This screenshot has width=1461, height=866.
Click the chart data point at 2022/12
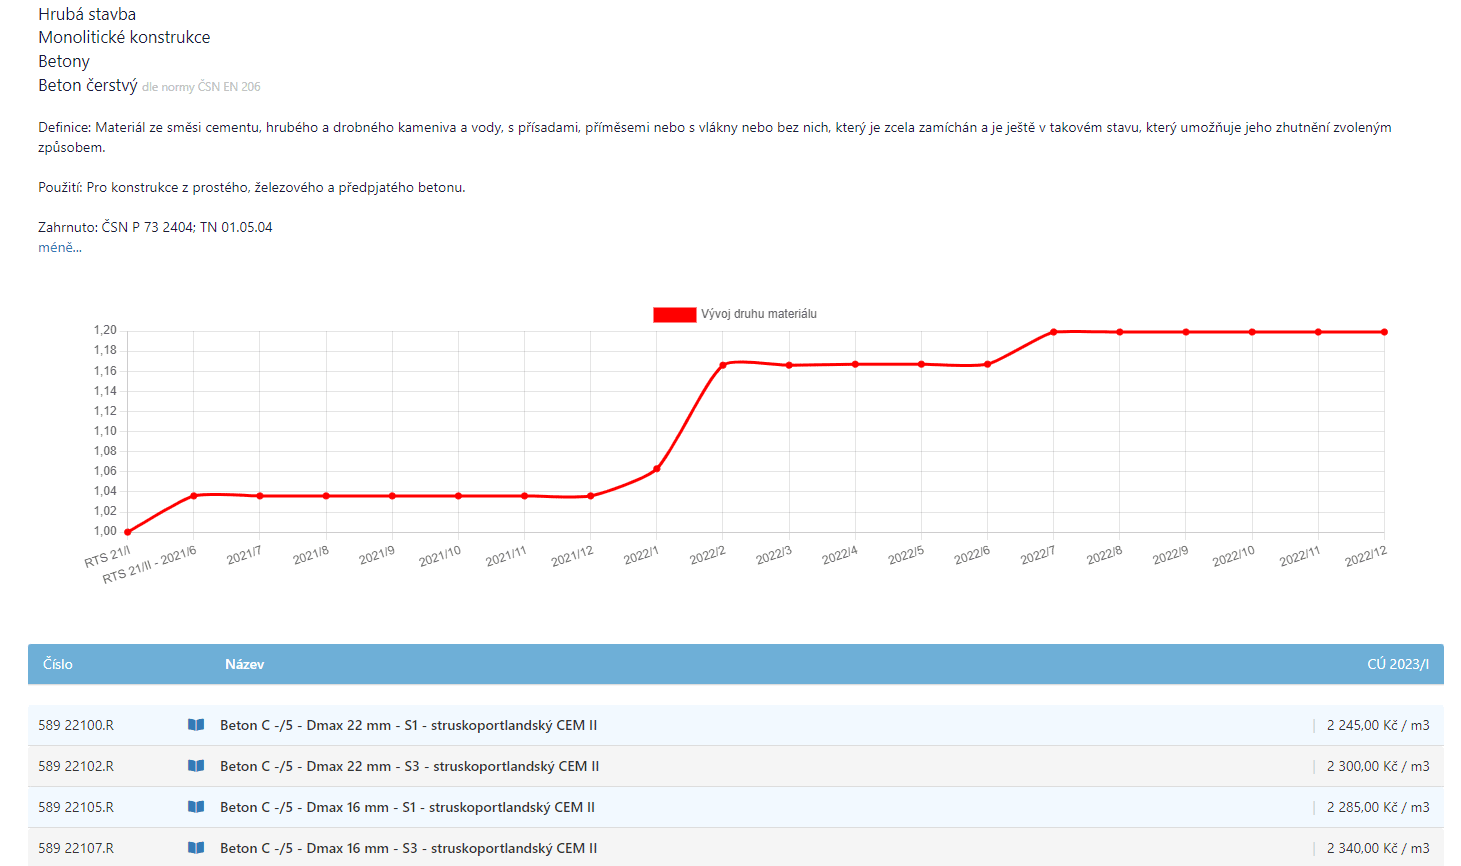(1384, 332)
